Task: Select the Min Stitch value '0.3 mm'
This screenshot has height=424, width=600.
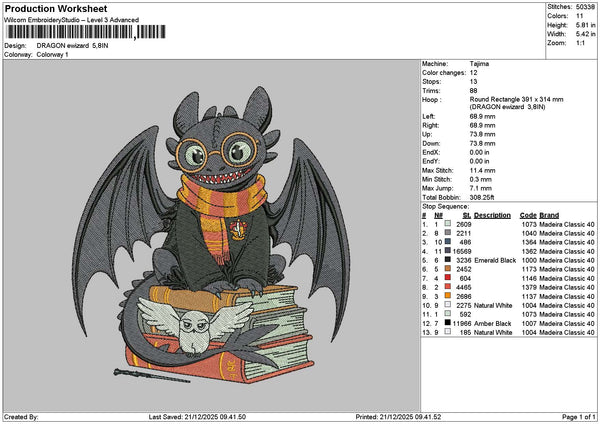Action: (481, 179)
